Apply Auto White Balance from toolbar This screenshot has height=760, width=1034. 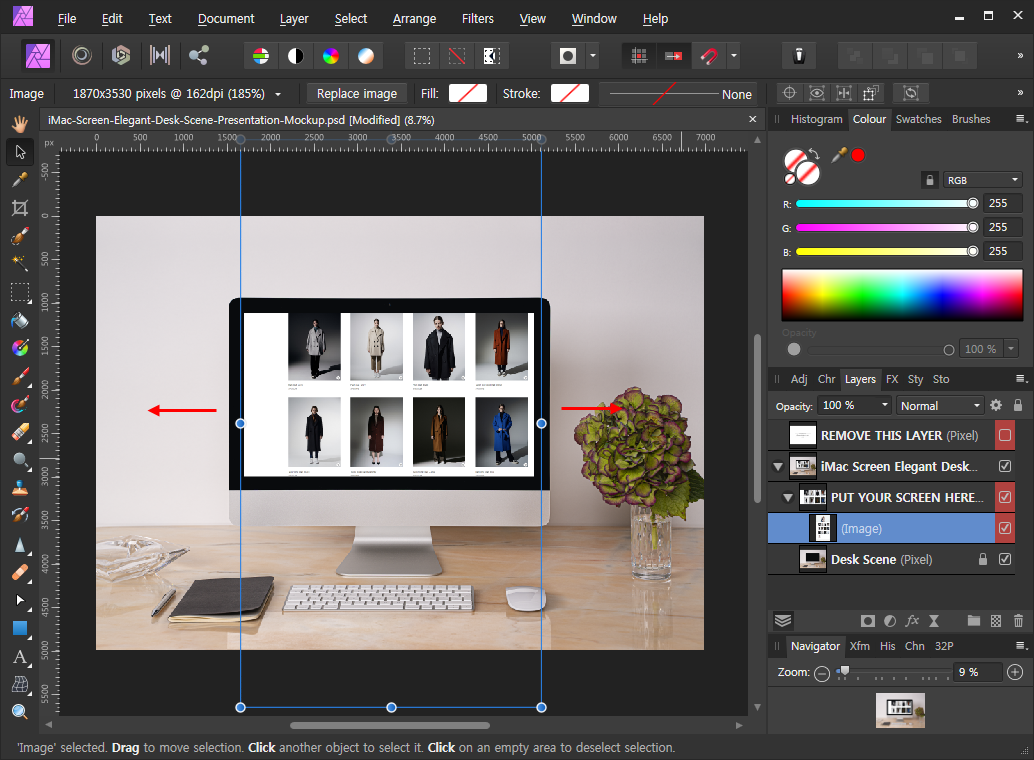coord(365,56)
